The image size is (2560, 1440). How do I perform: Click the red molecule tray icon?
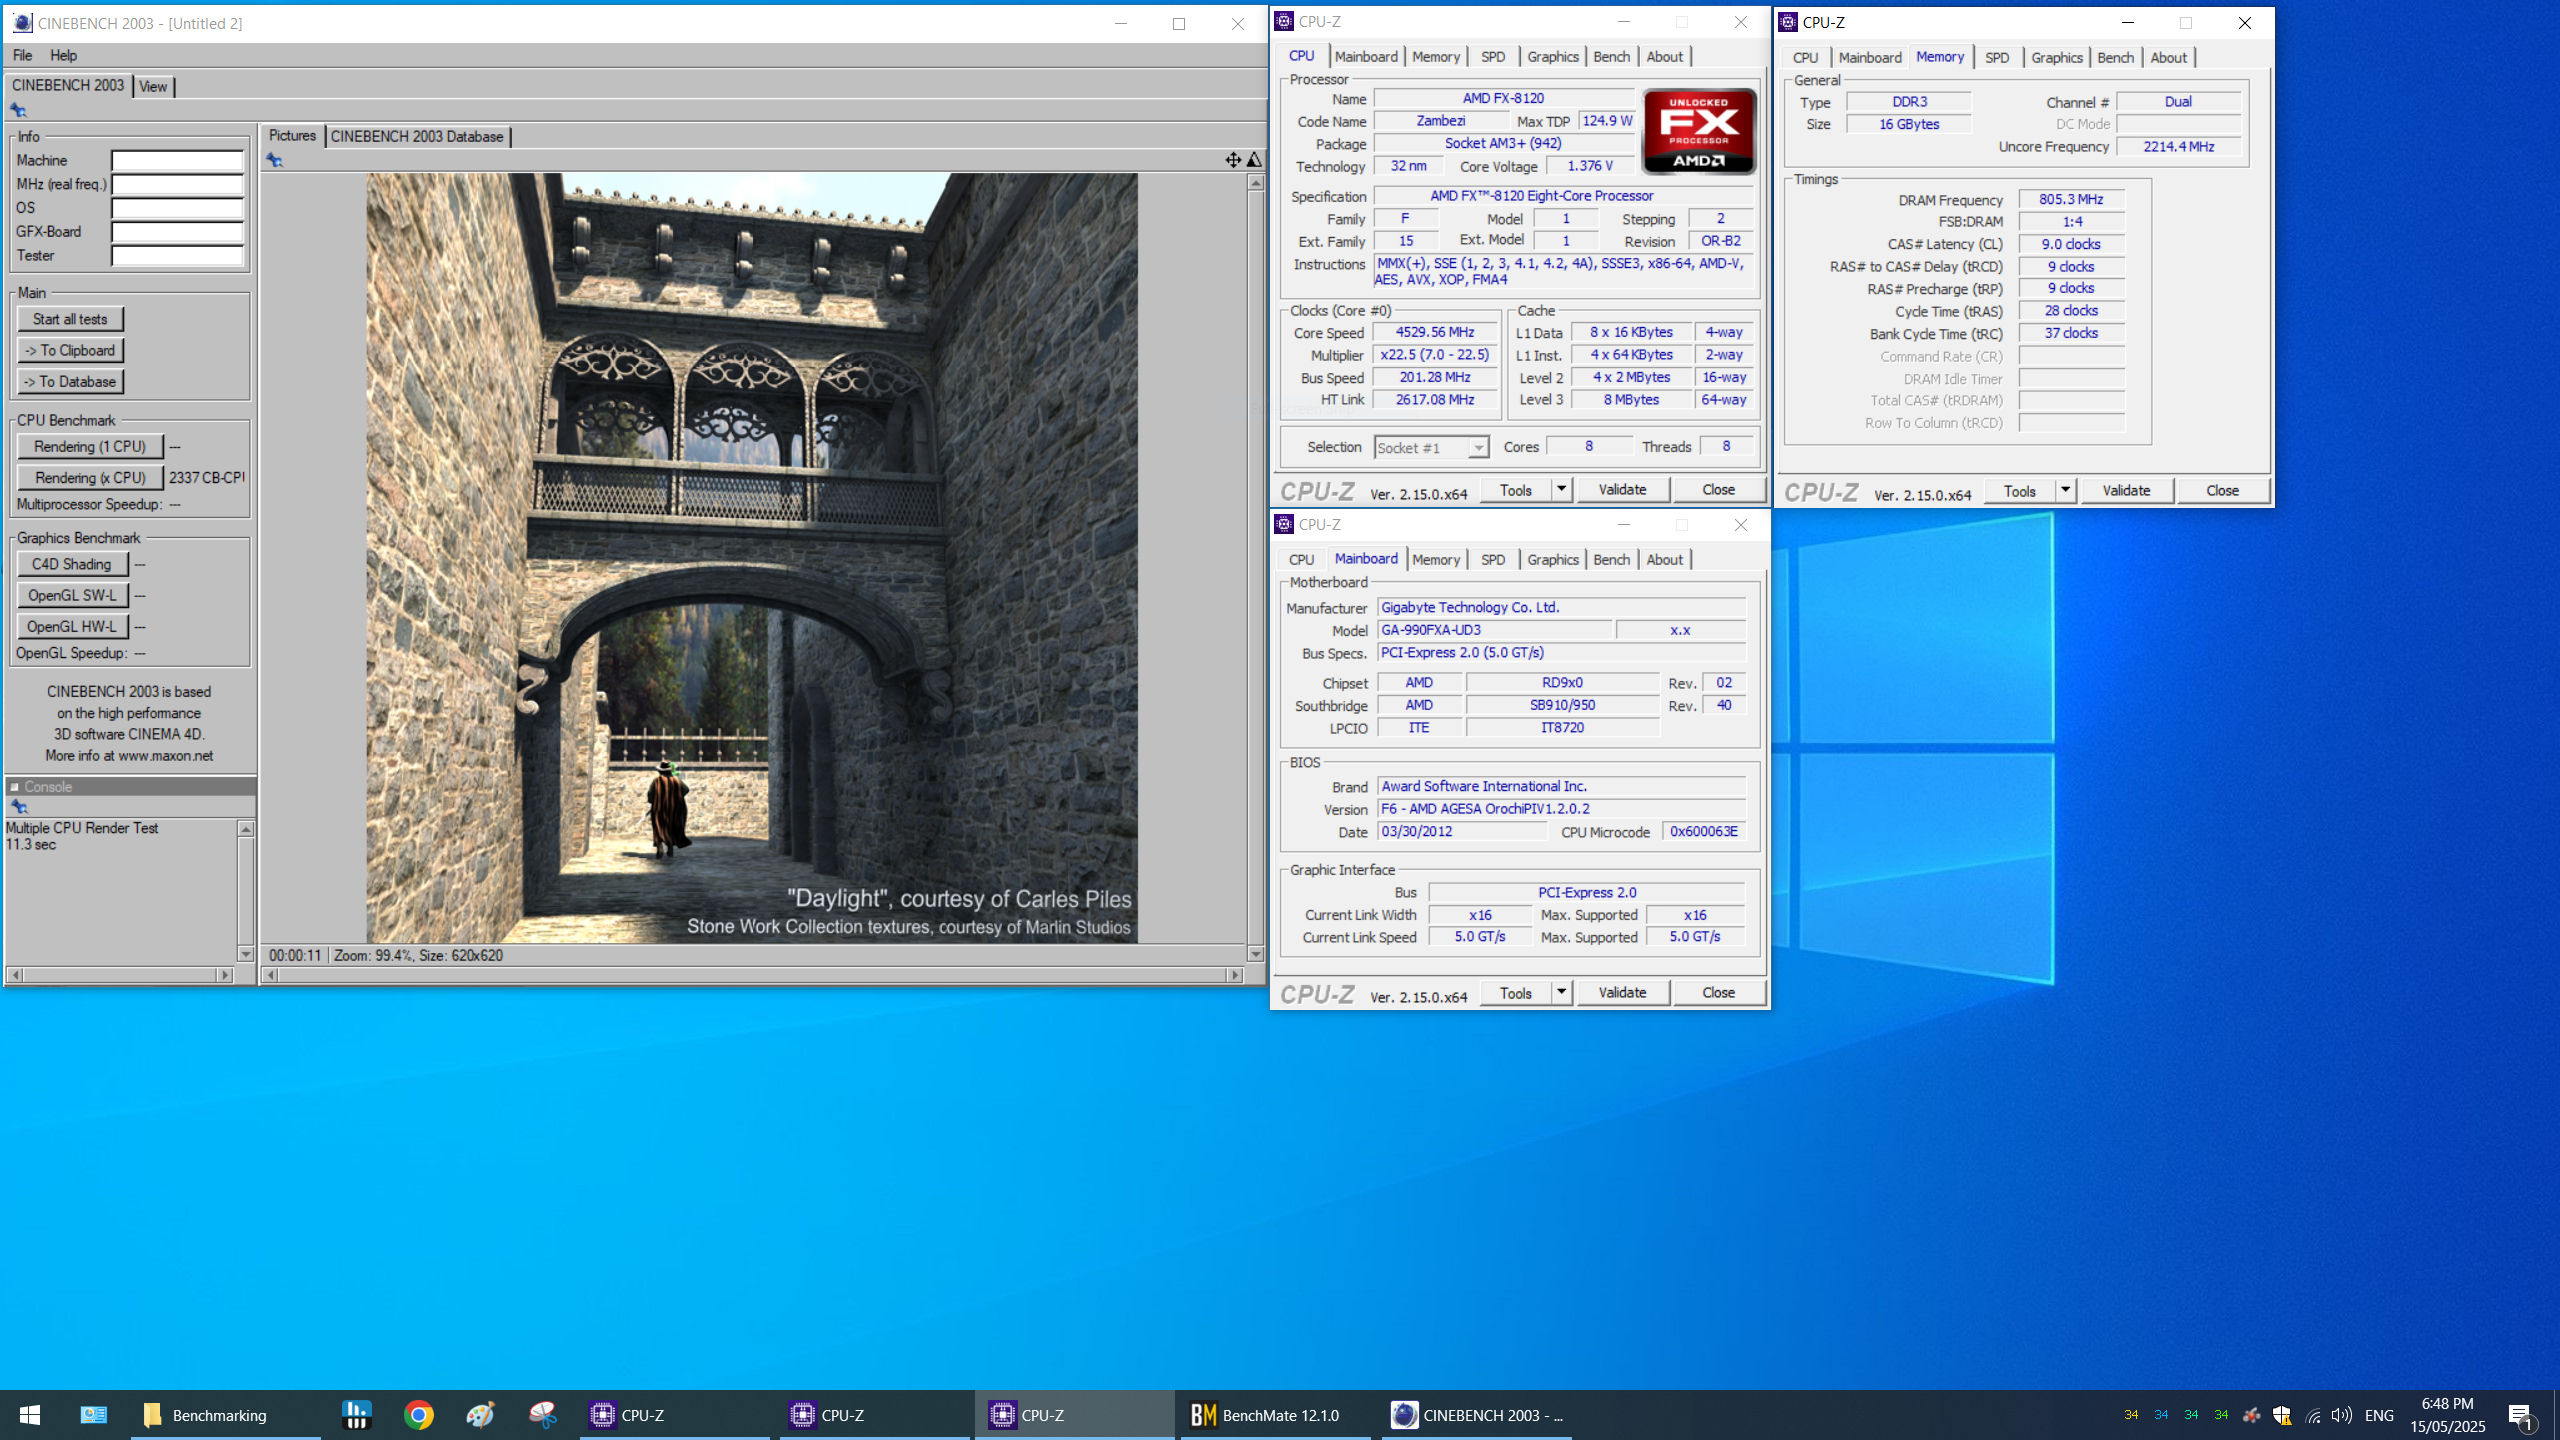[x=2251, y=1415]
